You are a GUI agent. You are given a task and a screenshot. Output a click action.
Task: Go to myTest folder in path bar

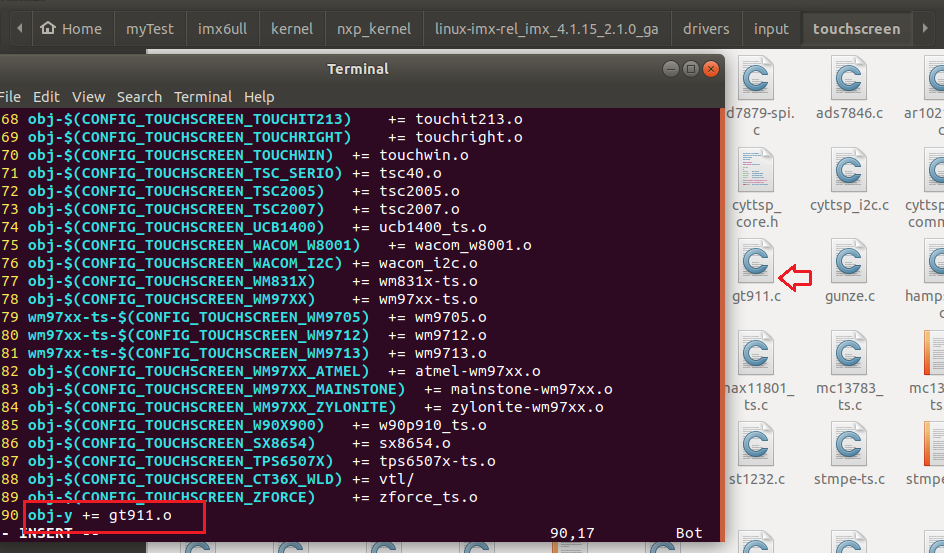pyautogui.click(x=149, y=29)
